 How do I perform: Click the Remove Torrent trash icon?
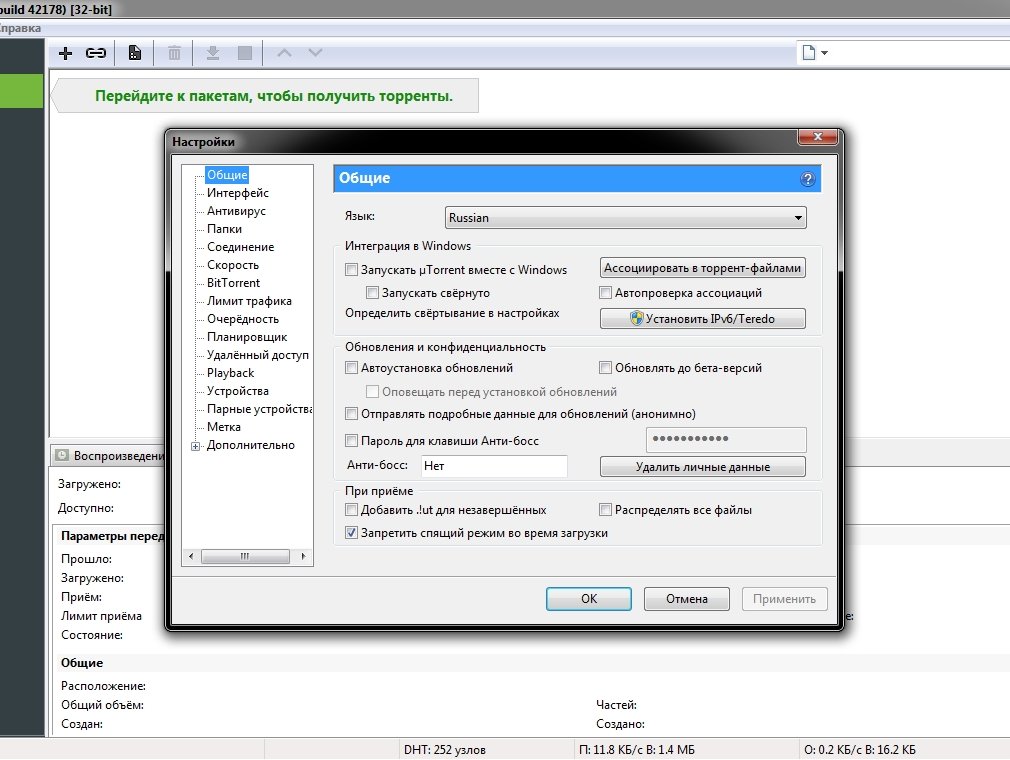[x=174, y=53]
